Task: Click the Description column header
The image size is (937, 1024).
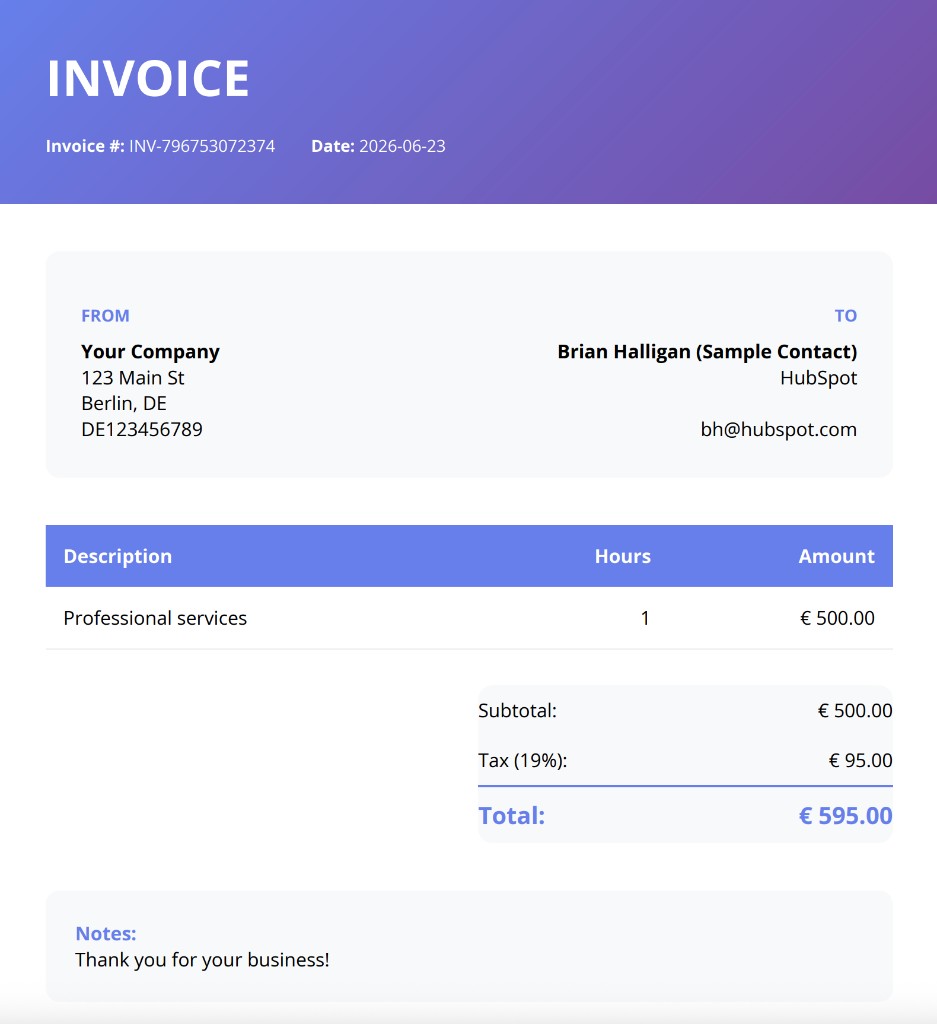Action: (x=118, y=556)
